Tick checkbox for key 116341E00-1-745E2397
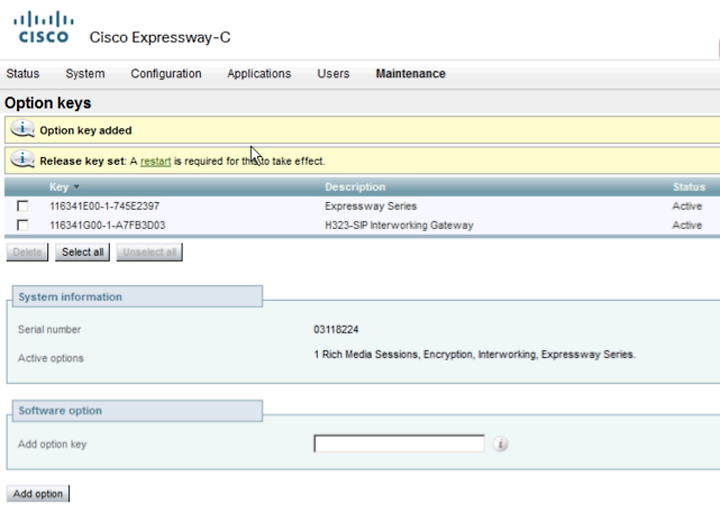Viewport: 720px width, 522px height. coord(22,206)
